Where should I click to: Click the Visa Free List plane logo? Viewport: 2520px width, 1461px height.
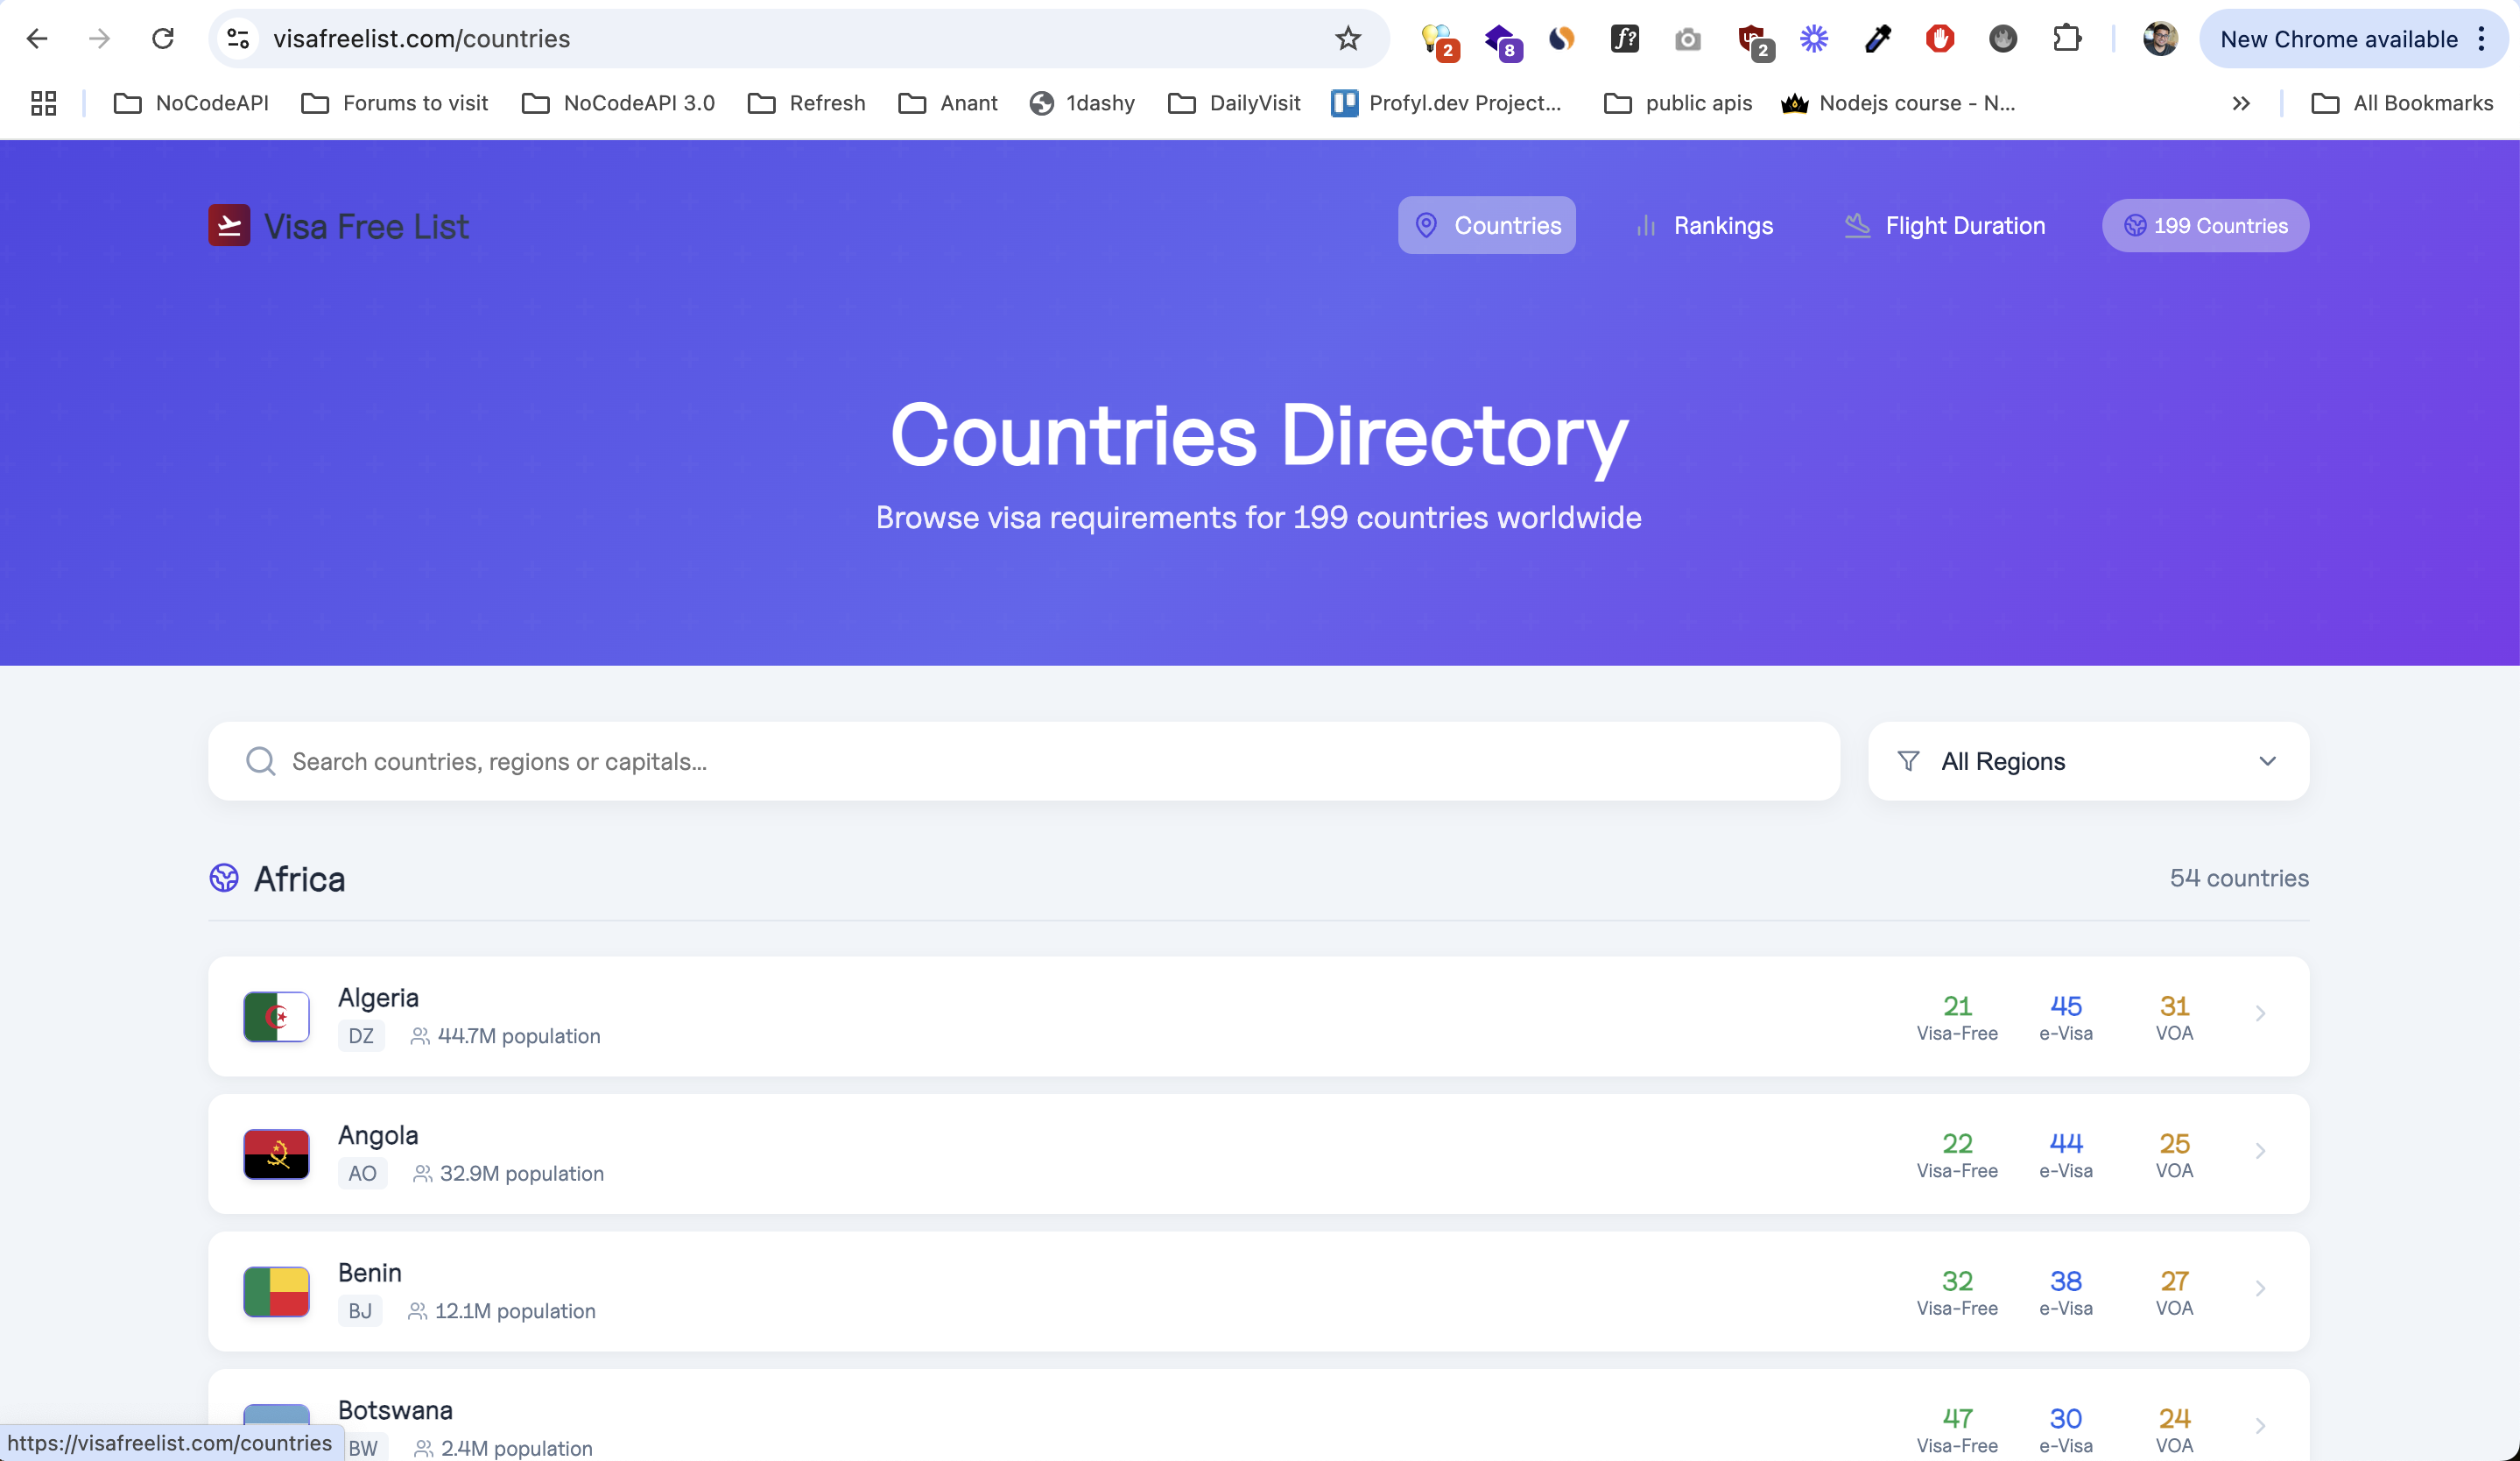coord(229,225)
